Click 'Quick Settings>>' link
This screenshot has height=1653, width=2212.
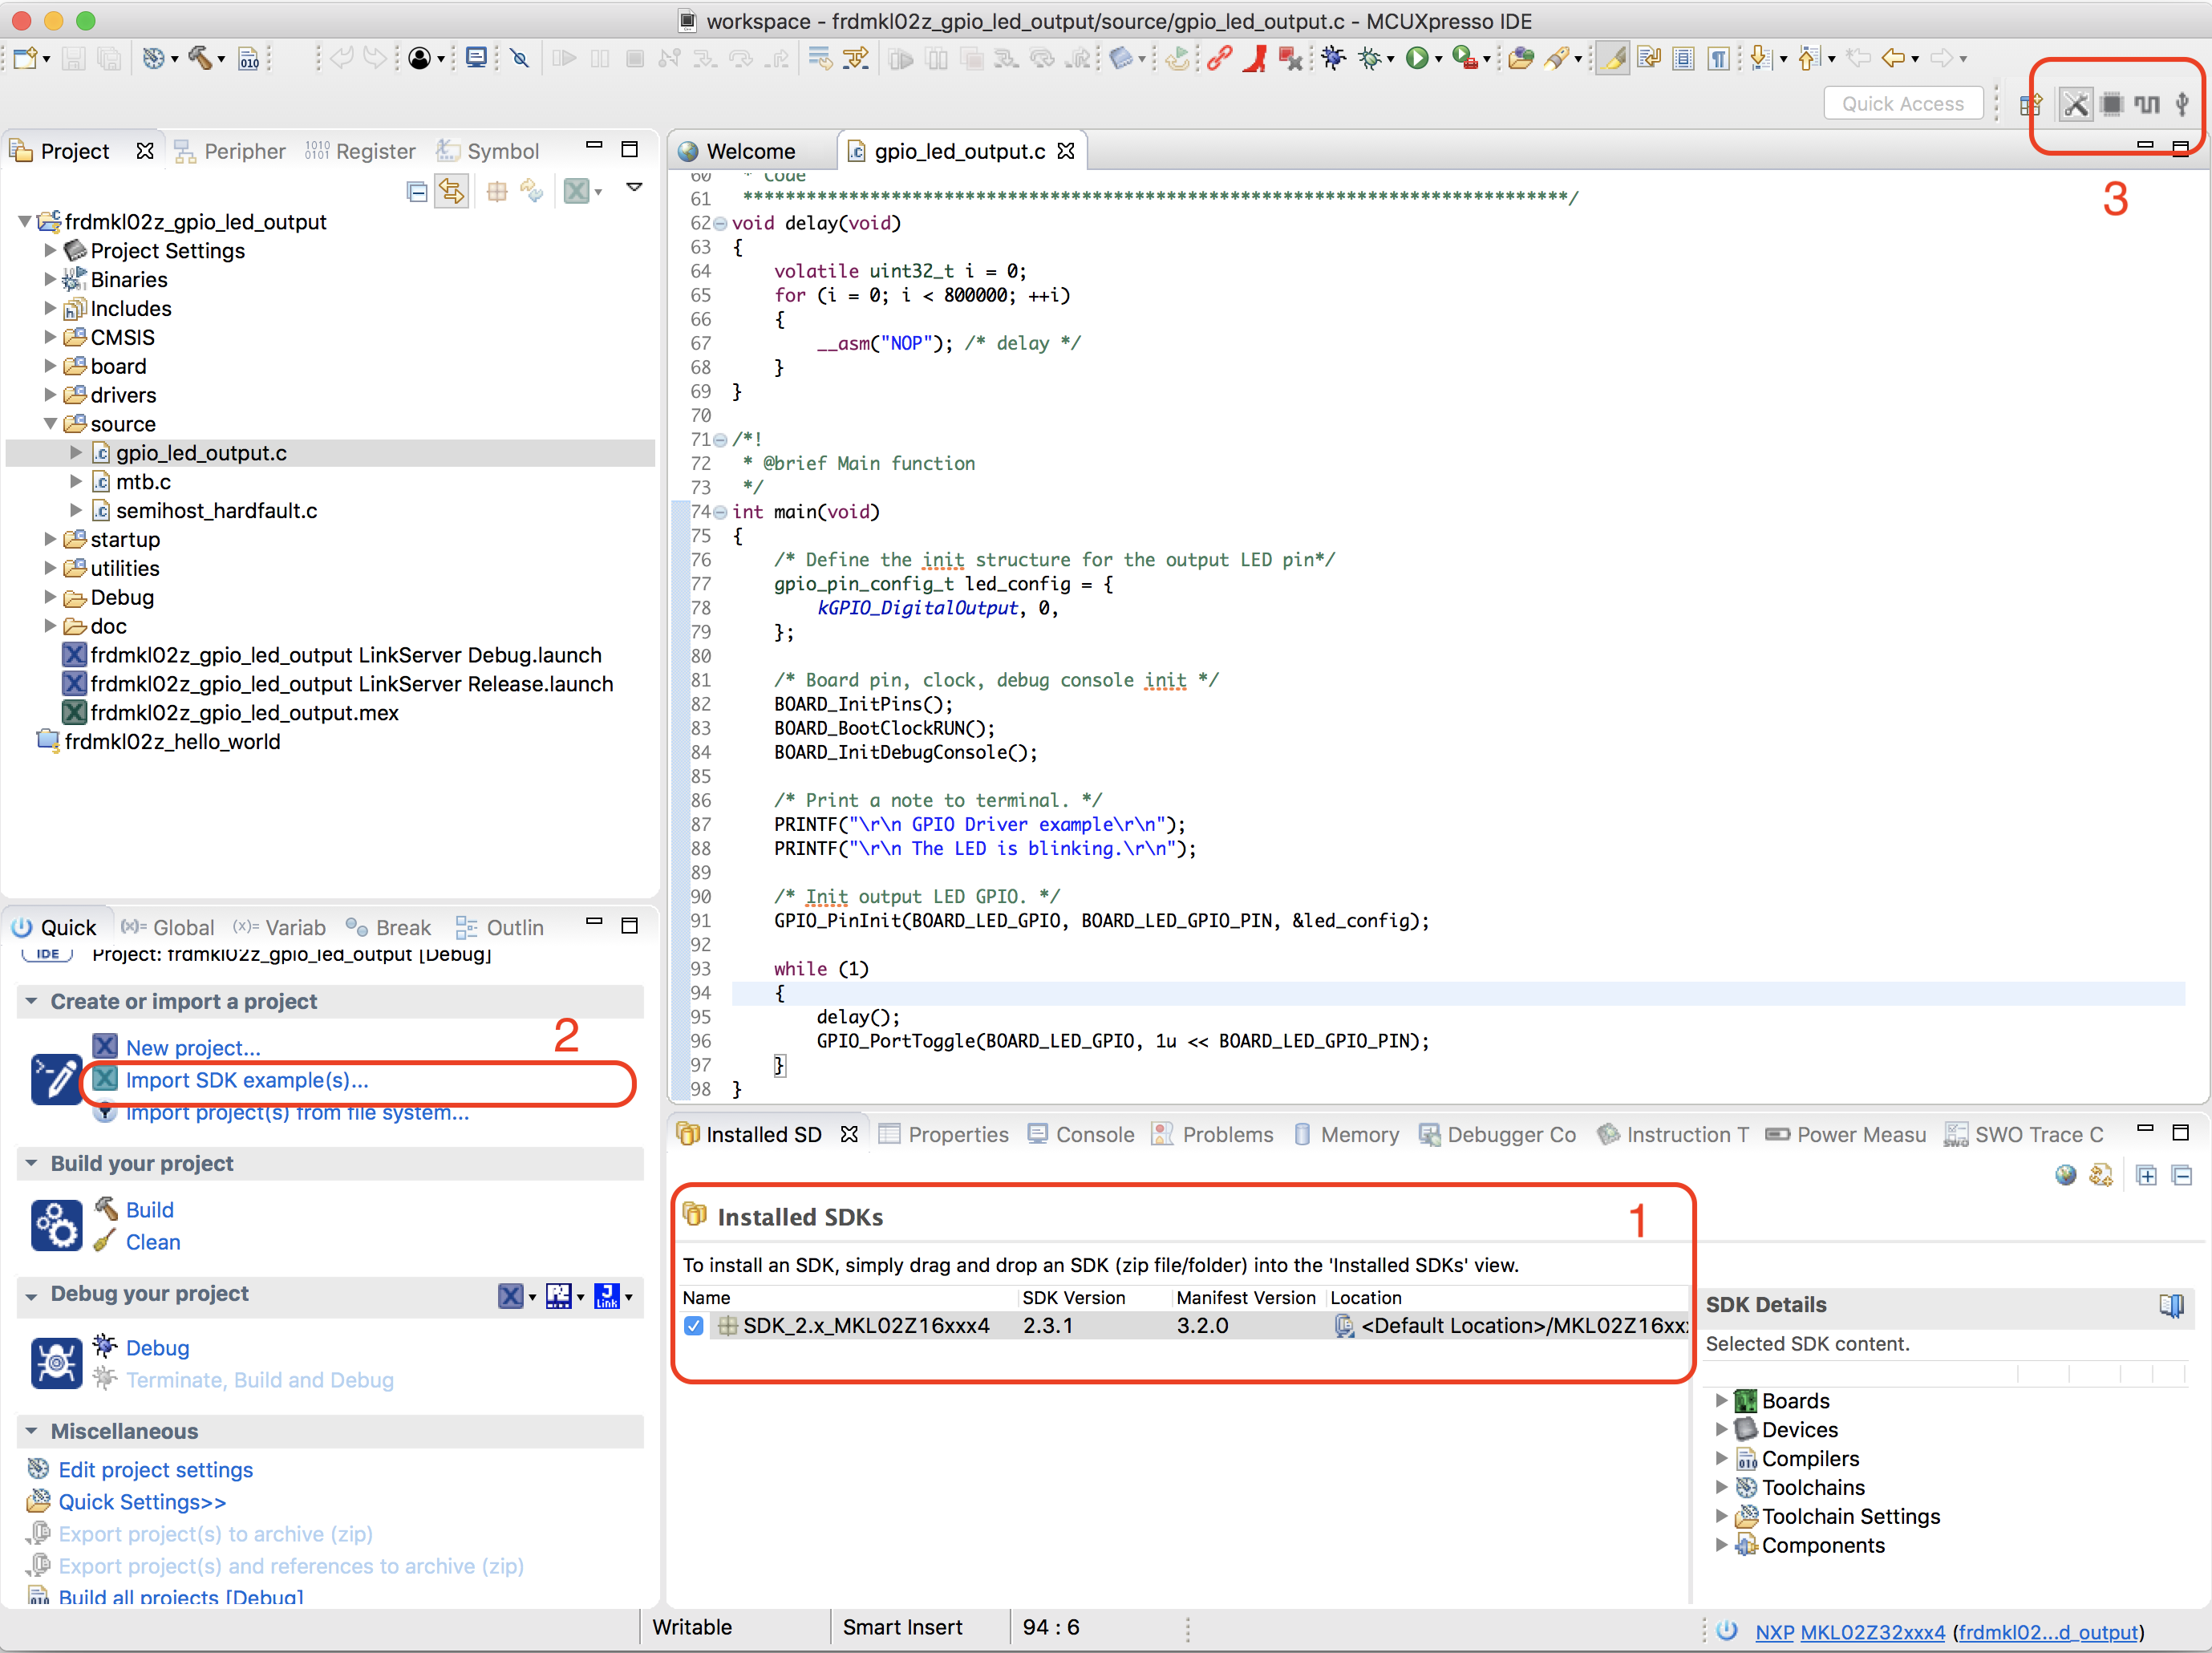coord(142,1501)
